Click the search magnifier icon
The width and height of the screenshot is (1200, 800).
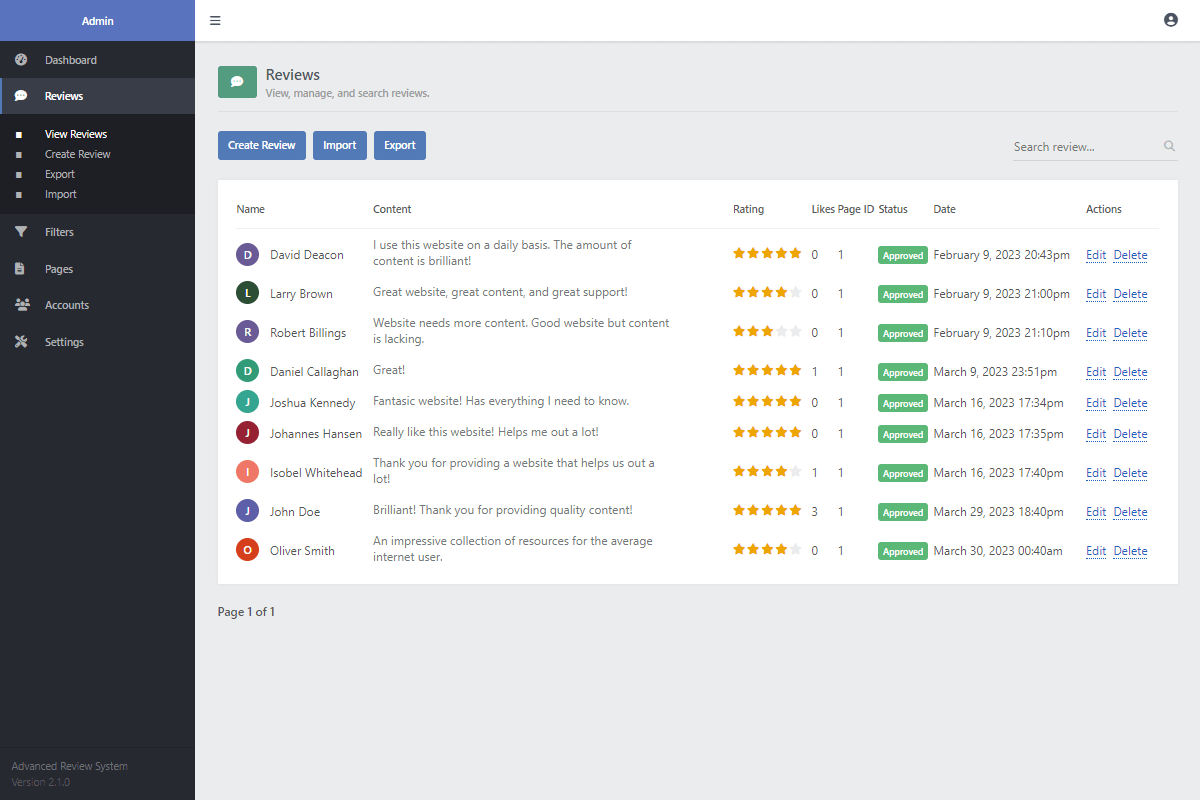(x=1169, y=146)
